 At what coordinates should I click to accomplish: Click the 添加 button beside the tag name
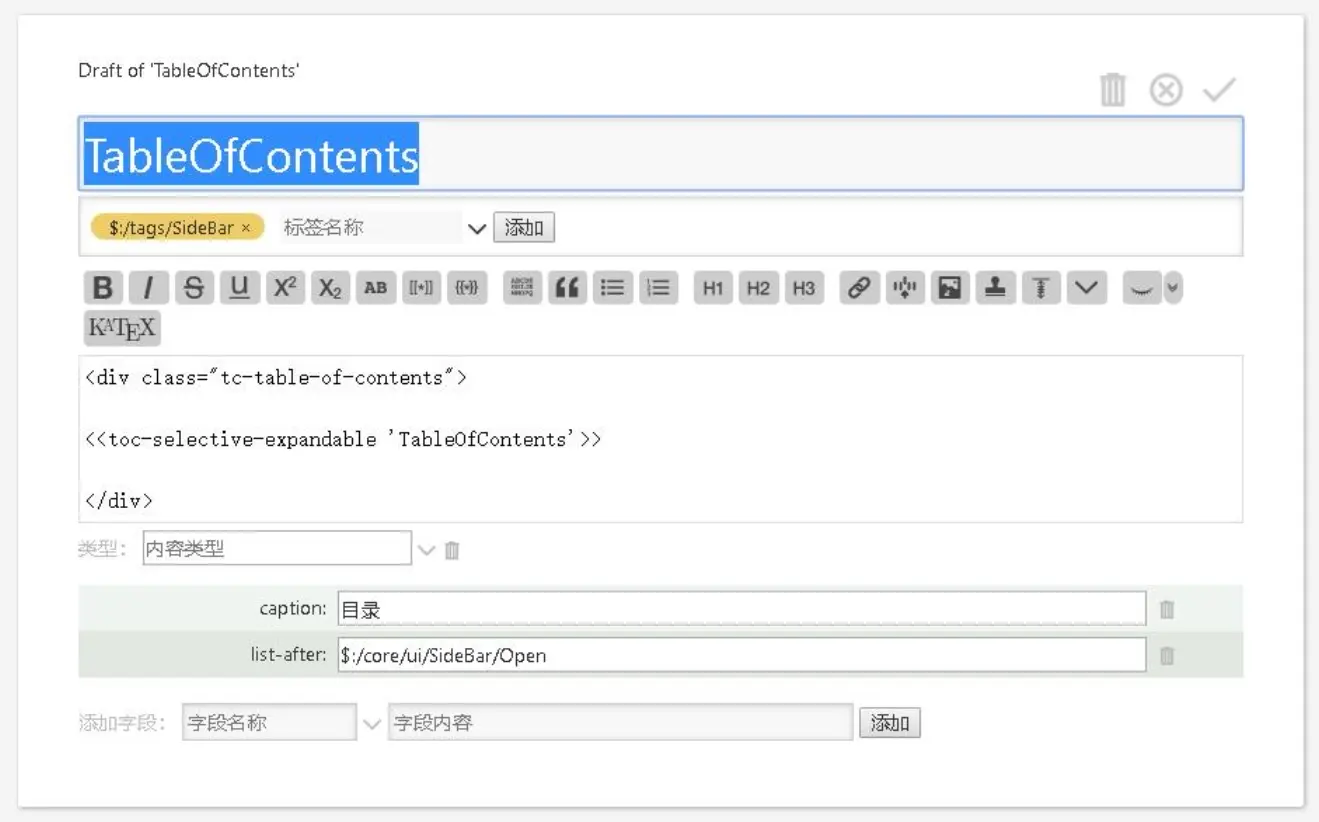(x=523, y=227)
